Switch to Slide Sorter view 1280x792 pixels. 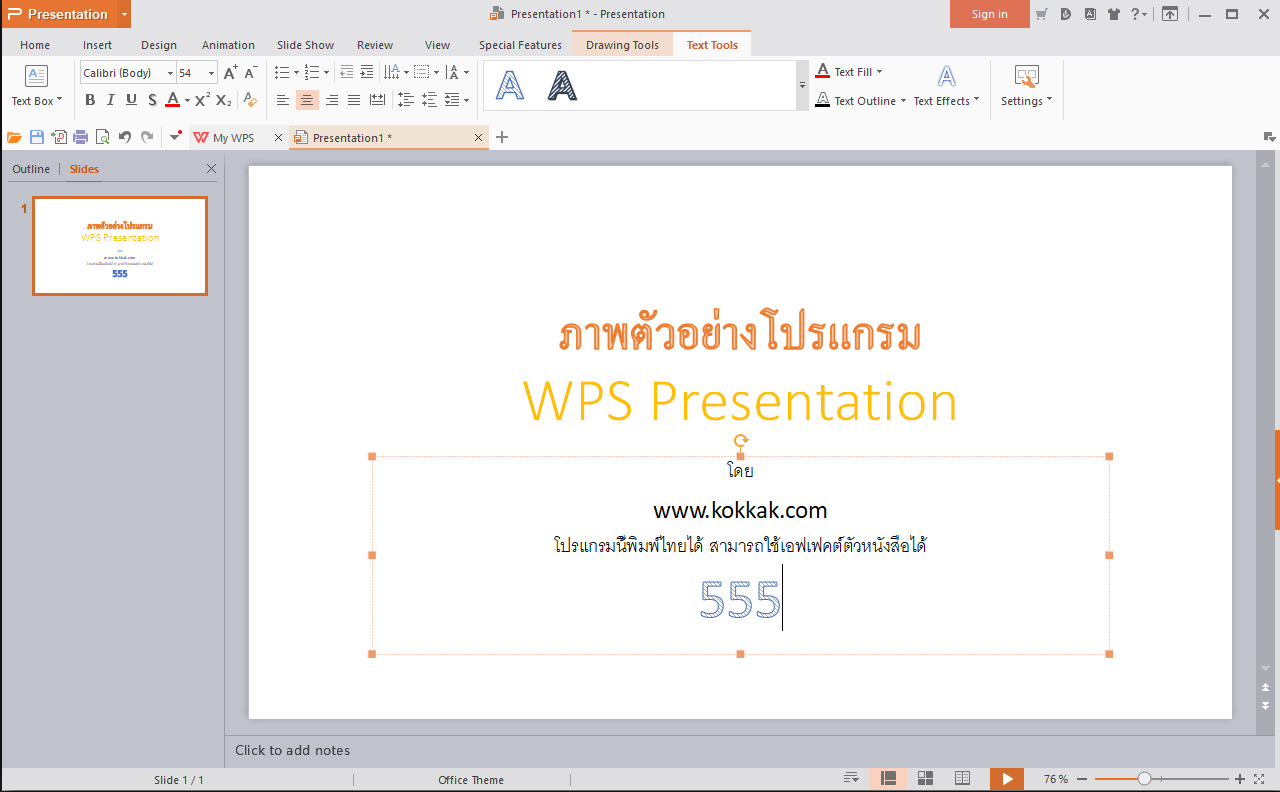(x=925, y=778)
